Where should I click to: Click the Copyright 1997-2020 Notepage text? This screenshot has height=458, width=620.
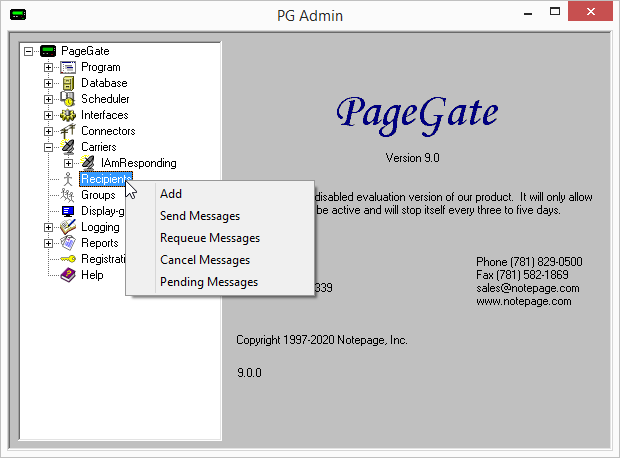click(x=322, y=340)
